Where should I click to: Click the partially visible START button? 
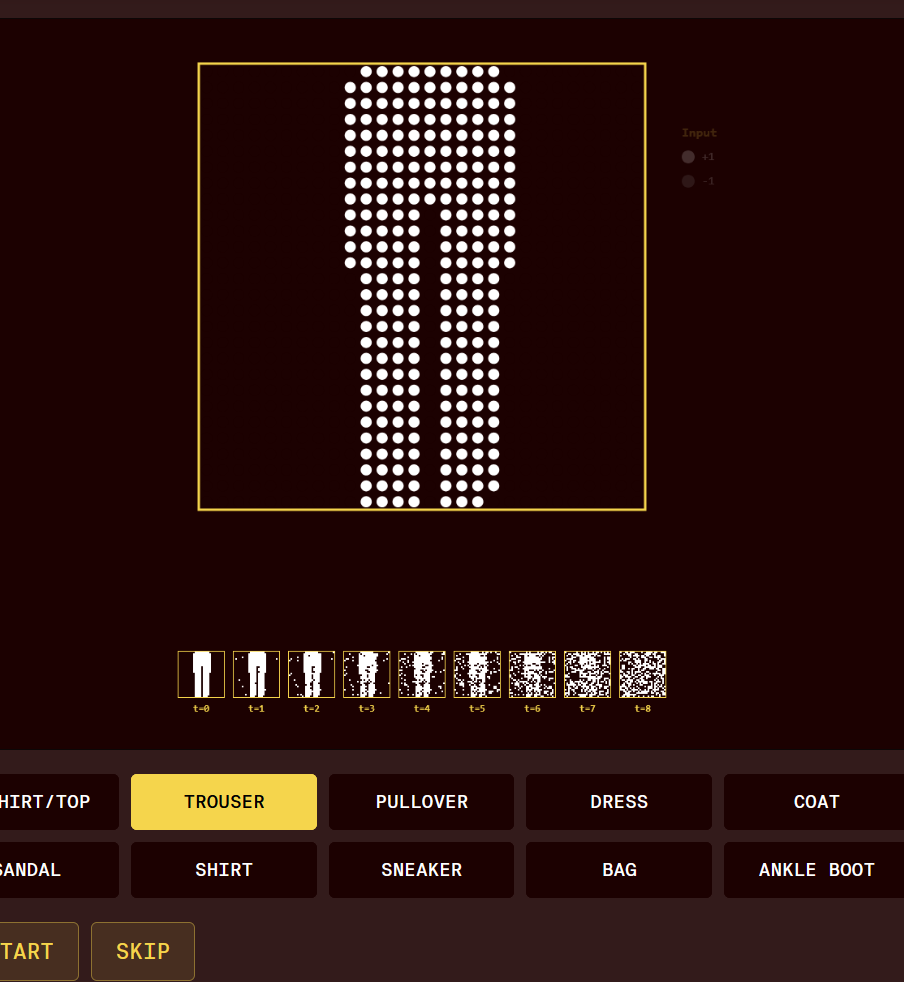39,951
